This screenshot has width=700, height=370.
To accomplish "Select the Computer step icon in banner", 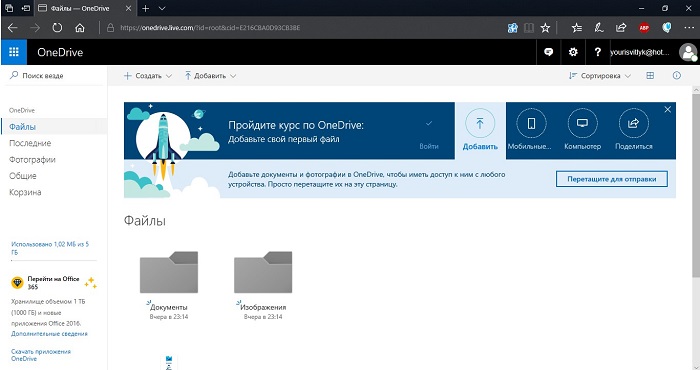I will tap(582, 124).
